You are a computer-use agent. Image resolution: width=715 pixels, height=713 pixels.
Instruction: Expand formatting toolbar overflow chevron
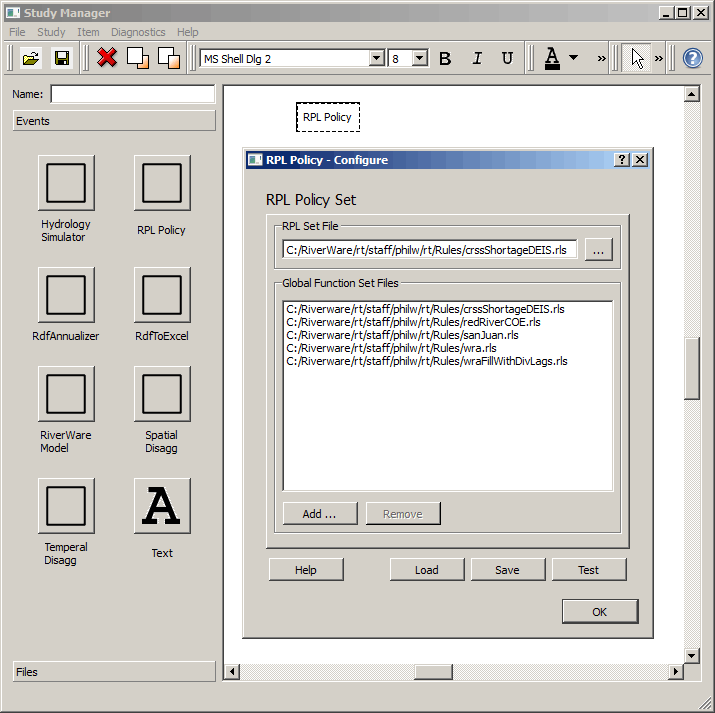pyautogui.click(x=601, y=58)
